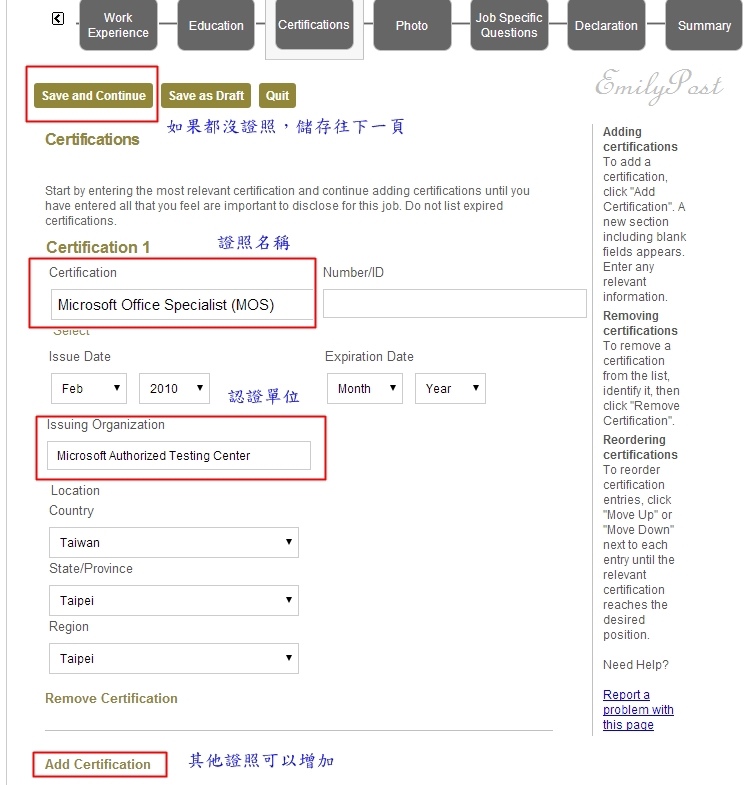
Task: Go to the Education step
Action: click(x=216, y=25)
